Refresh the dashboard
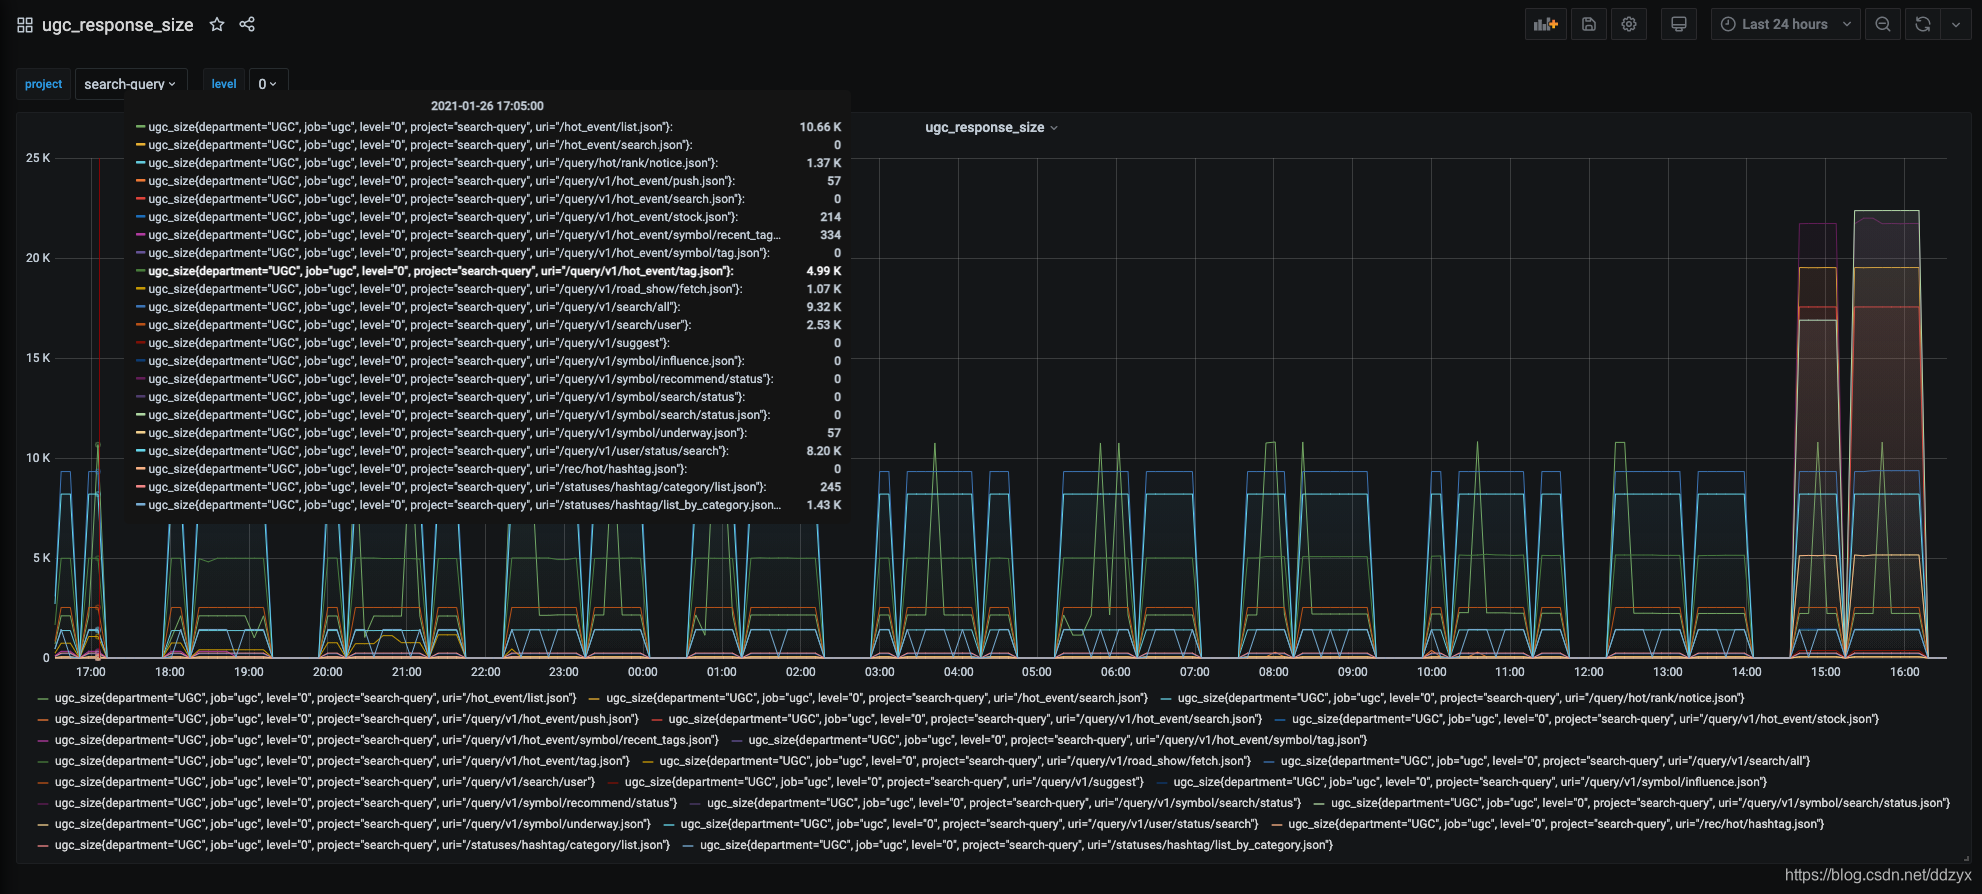This screenshot has width=1982, height=894. point(1922,24)
